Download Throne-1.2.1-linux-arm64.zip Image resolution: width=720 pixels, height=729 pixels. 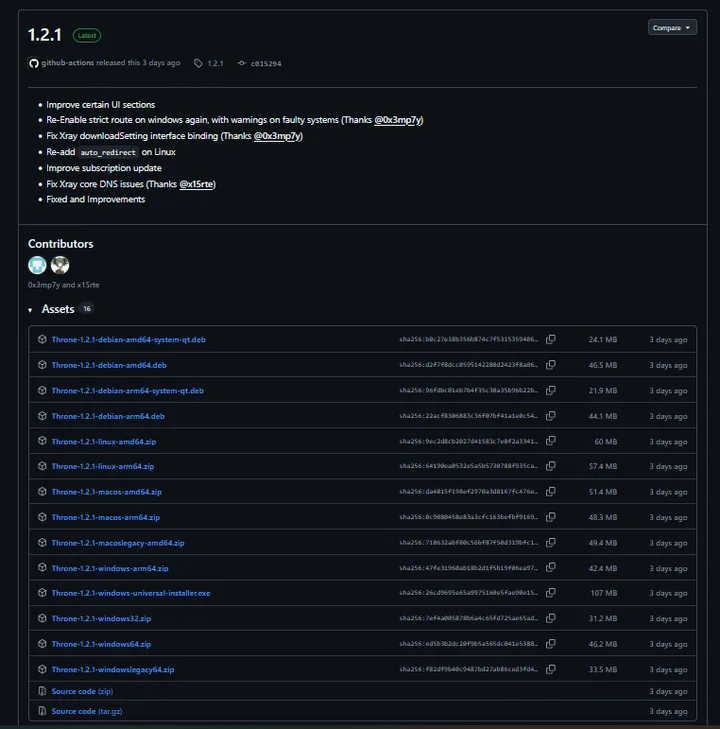point(103,466)
